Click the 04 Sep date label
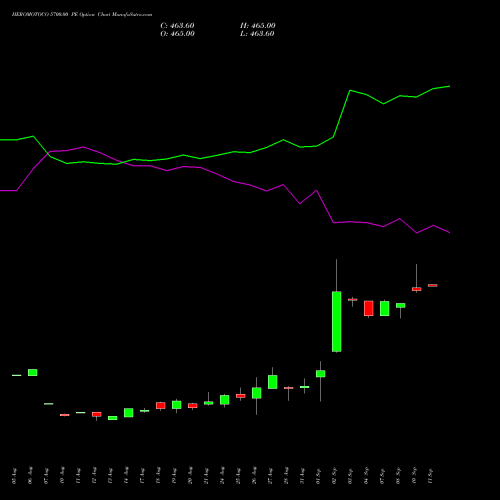The width and height of the screenshot is (500, 500). point(366,476)
